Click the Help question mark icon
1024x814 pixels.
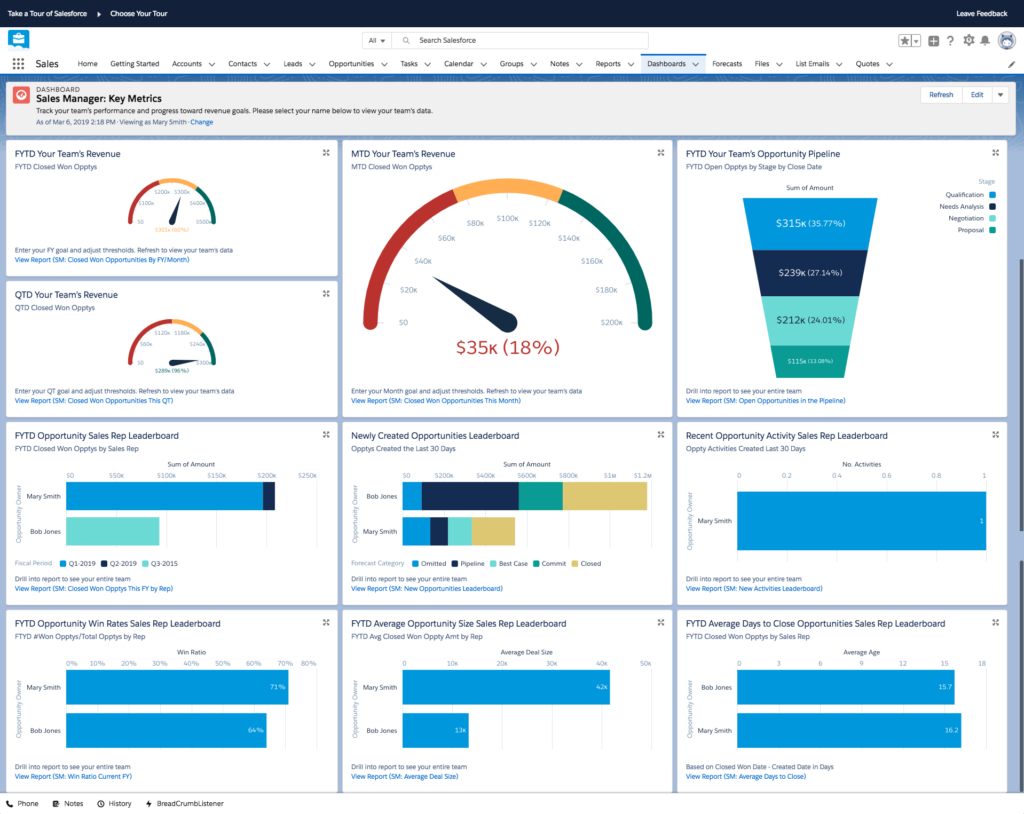click(x=950, y=40)
